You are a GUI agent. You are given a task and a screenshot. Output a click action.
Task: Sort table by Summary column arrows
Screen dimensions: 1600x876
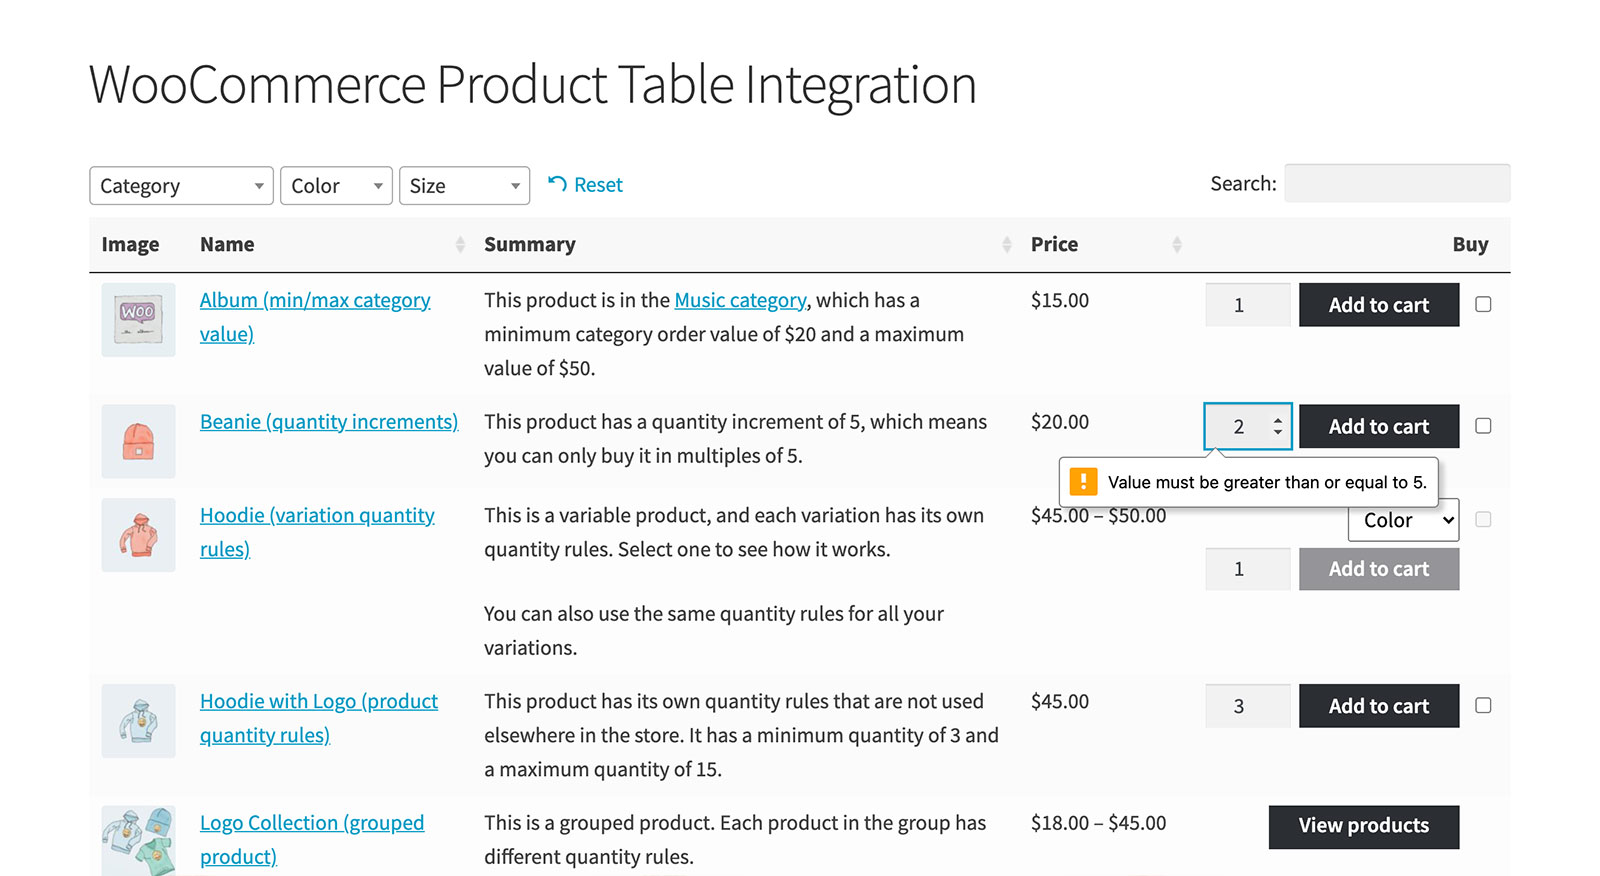coord(1006,245)
